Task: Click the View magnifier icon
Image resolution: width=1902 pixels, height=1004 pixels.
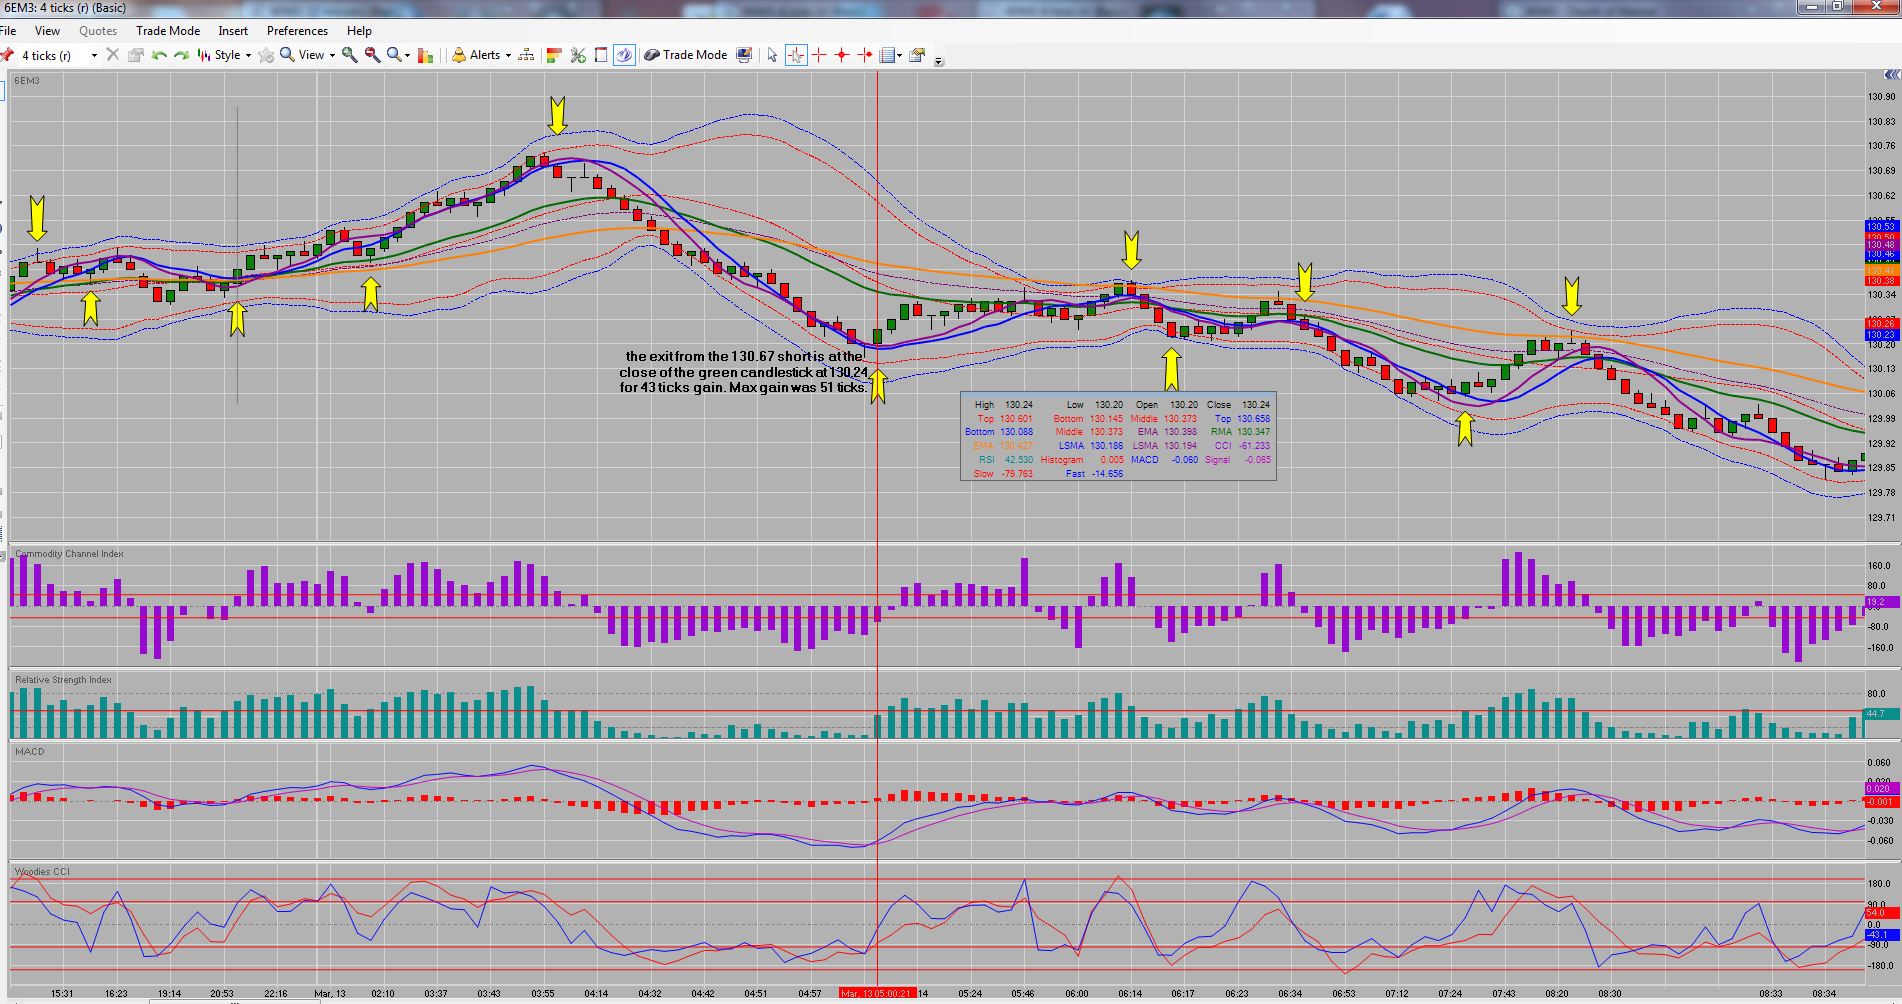Action: (287, 55)
